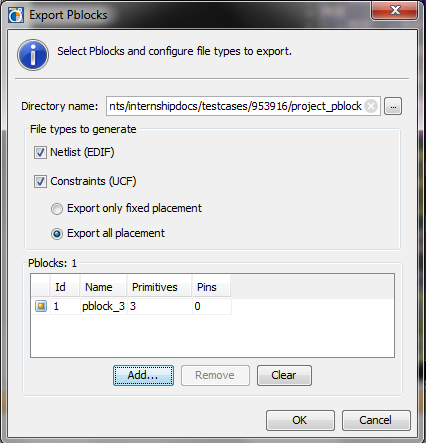Select Export only fixed placement option

(x=57, y=209)
